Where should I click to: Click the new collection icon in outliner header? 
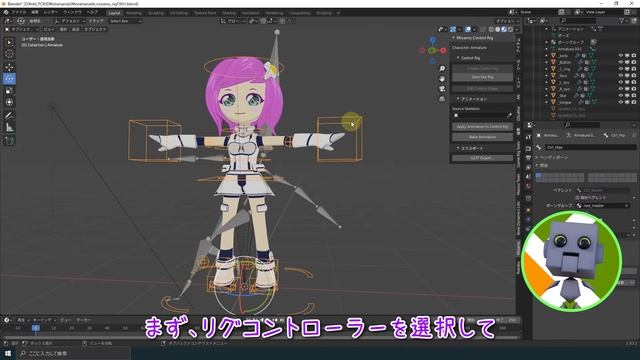tap(633, 20)
